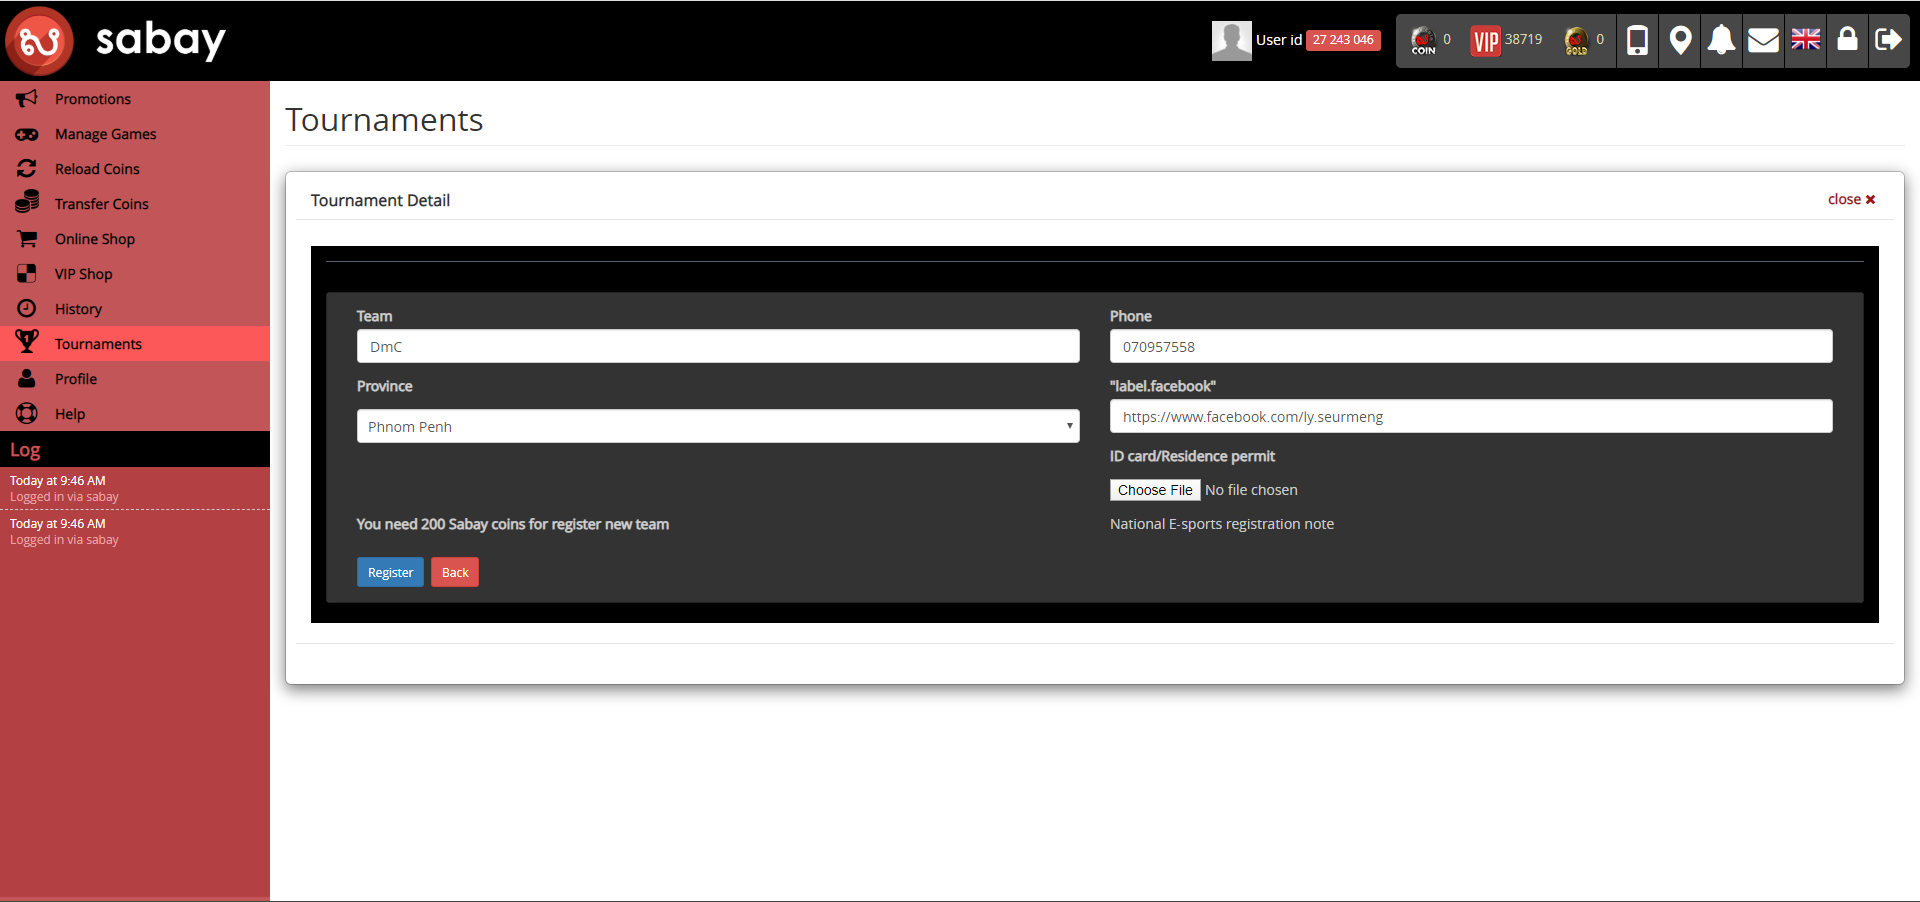The image size is (1920, 902).
Task: Open notifications bell icon
Action: [1721, 40]
